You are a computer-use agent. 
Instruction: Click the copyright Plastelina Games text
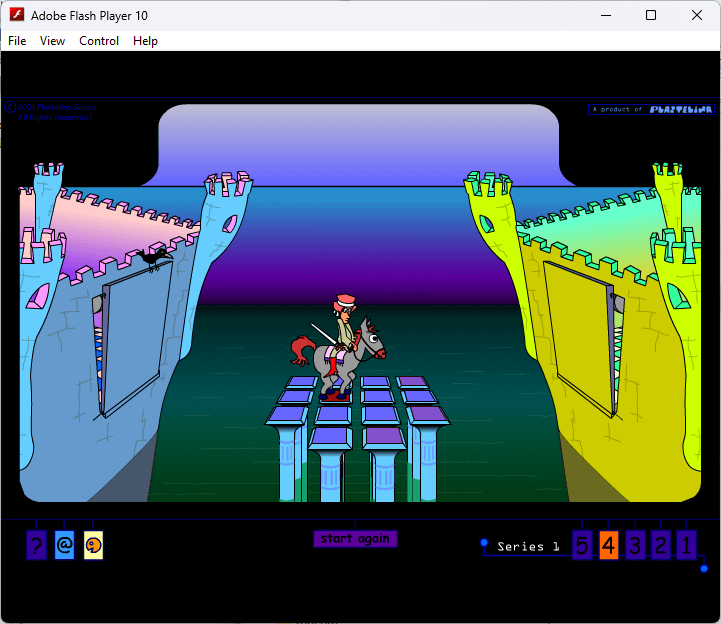(x=51, y=112)
